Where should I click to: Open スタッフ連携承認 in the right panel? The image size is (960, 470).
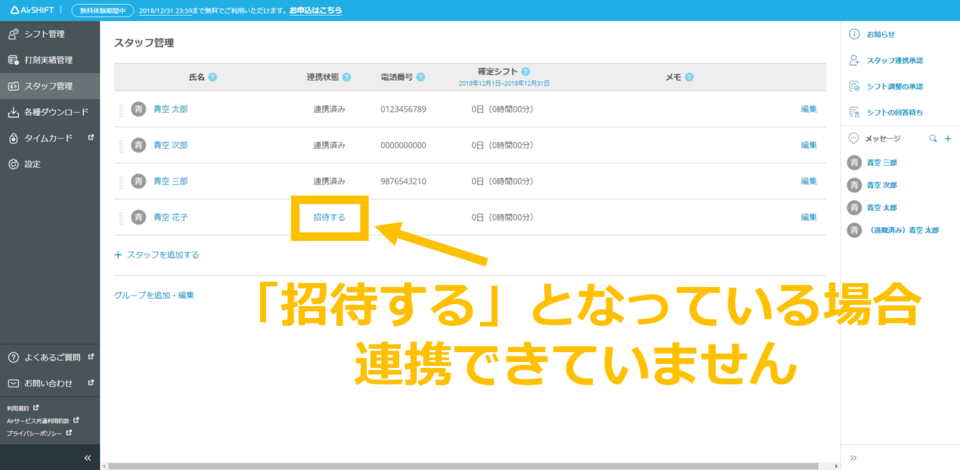click(886, 61)
